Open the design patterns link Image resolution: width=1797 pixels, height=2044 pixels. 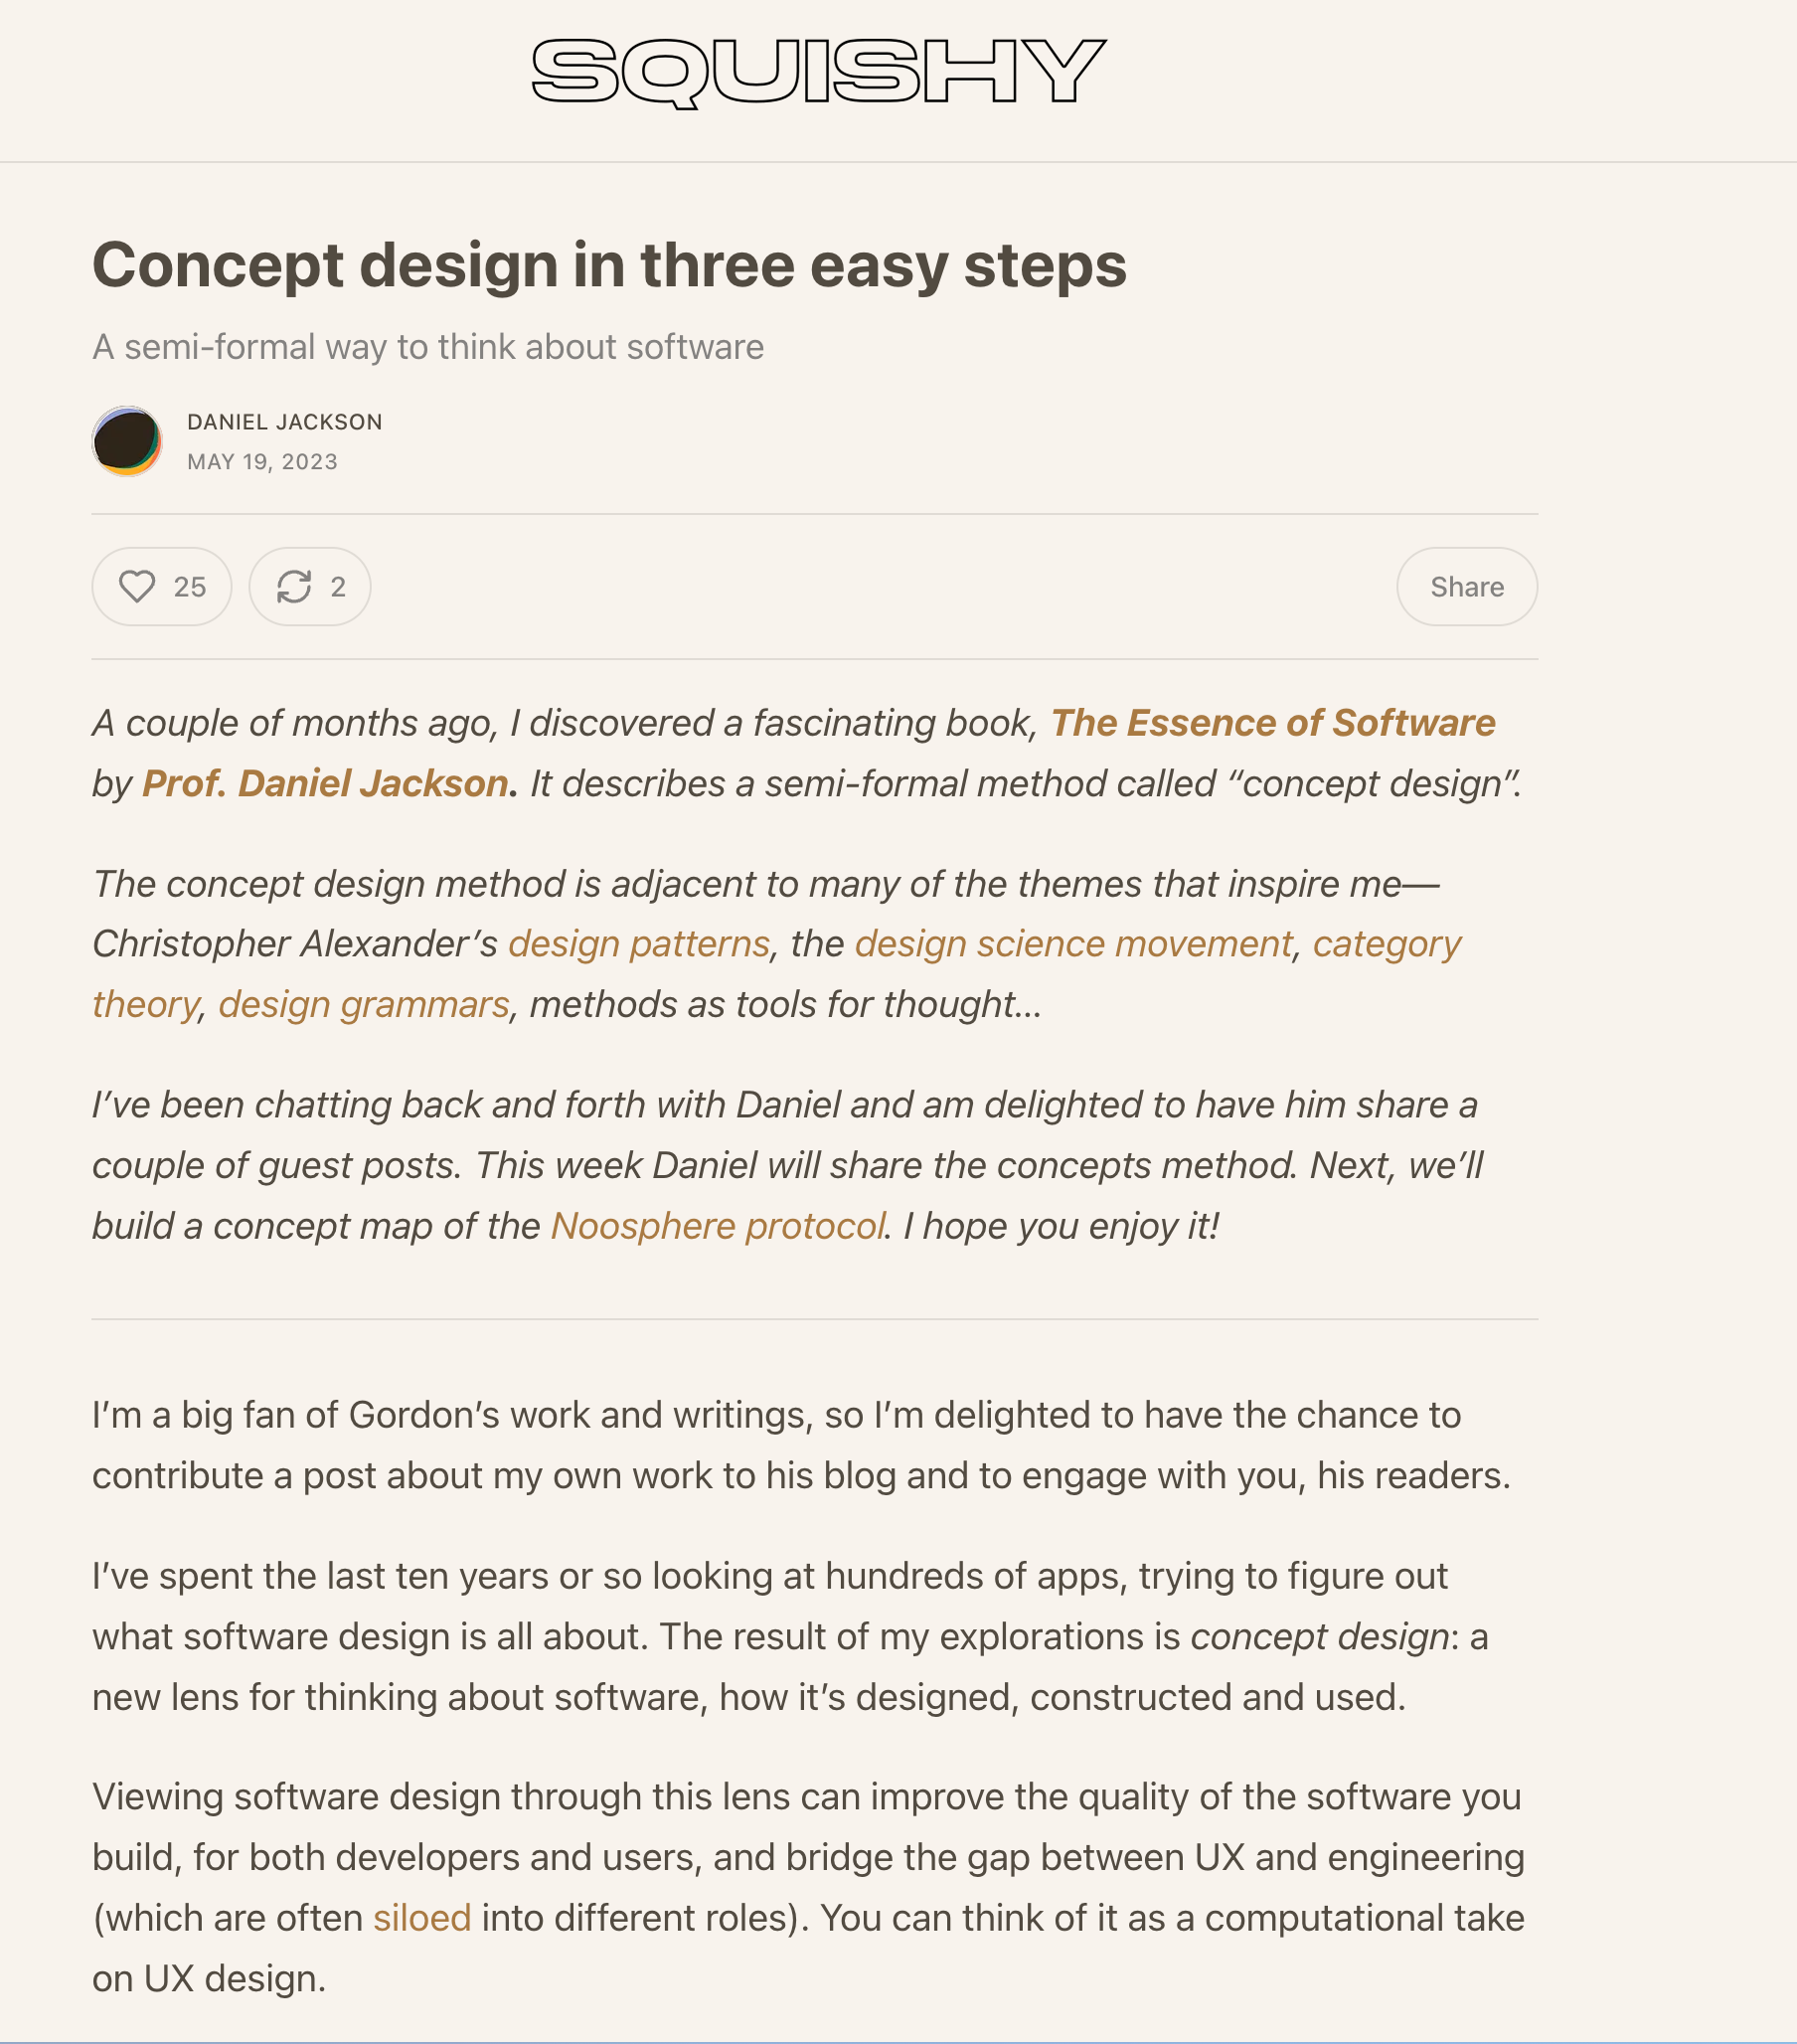[x=639, y=944]
